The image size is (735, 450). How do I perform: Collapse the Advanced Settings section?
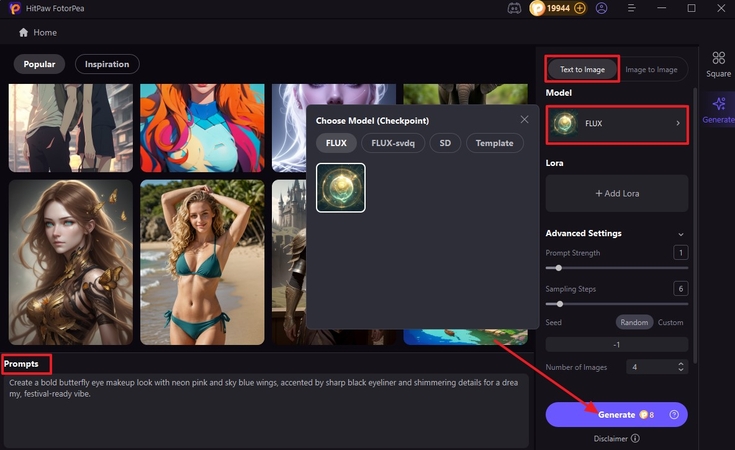click(x=681, y=234)
